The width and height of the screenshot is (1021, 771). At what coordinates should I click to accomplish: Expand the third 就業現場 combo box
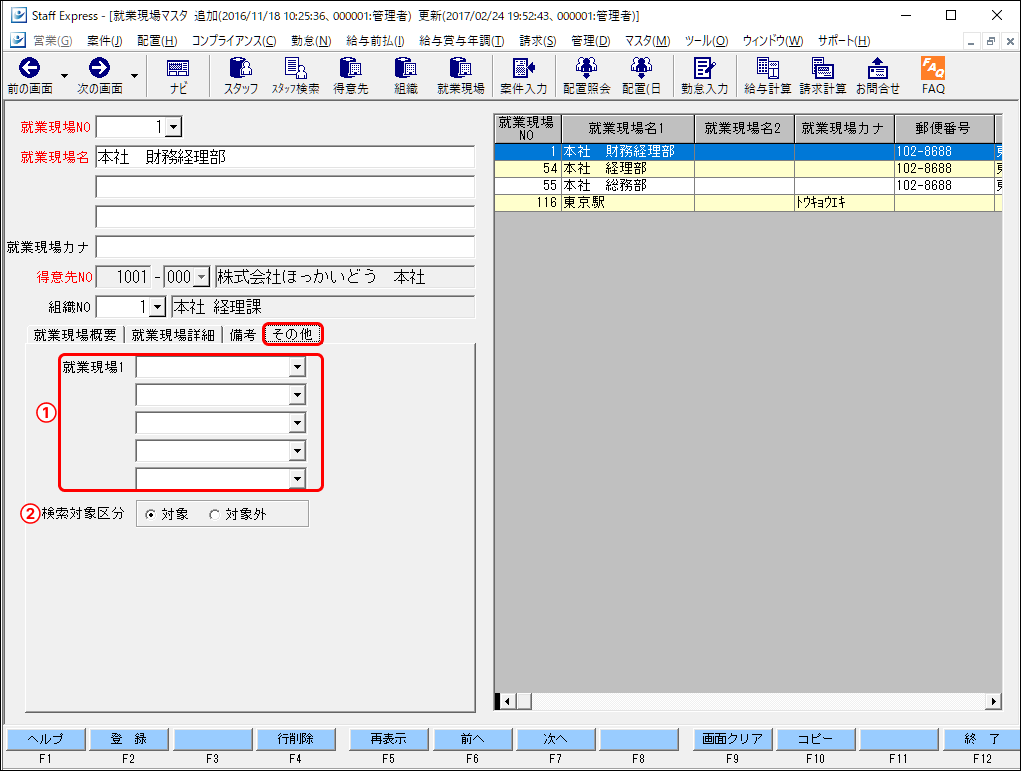[297, 423]
